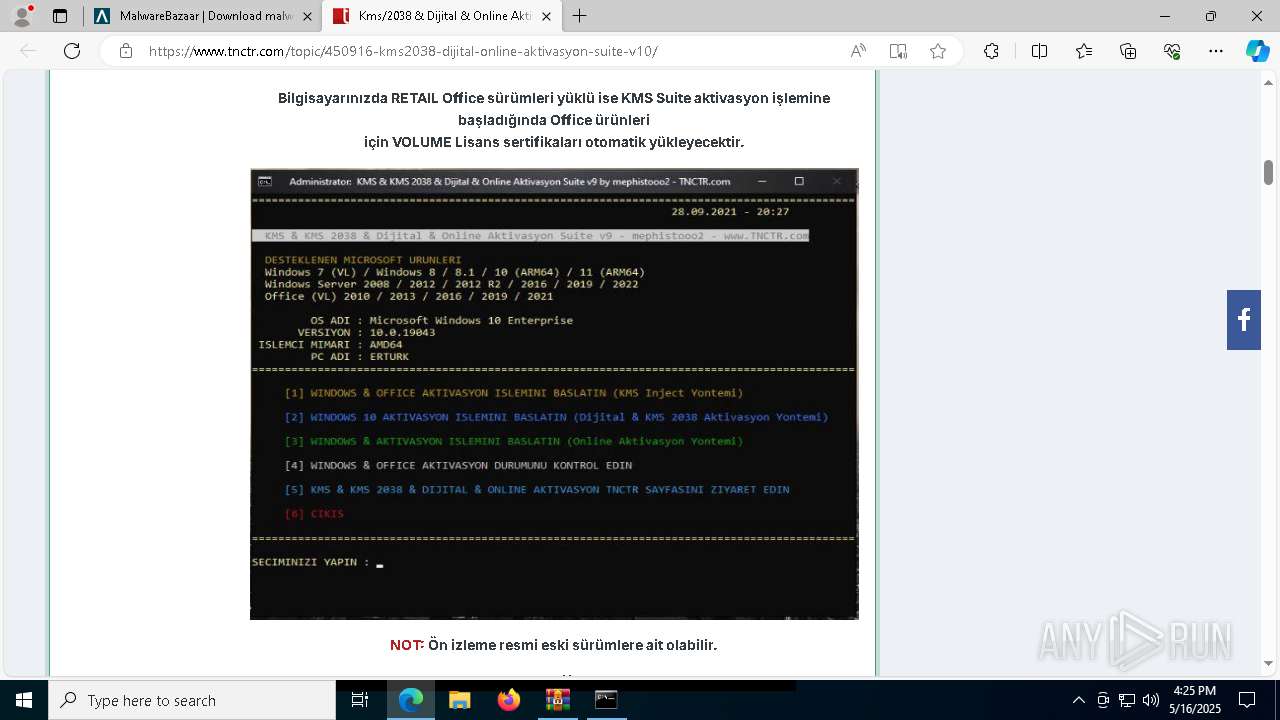Switch to the MalwareBazaar tab
This screenshot has height=720, width=1280.
205,16
